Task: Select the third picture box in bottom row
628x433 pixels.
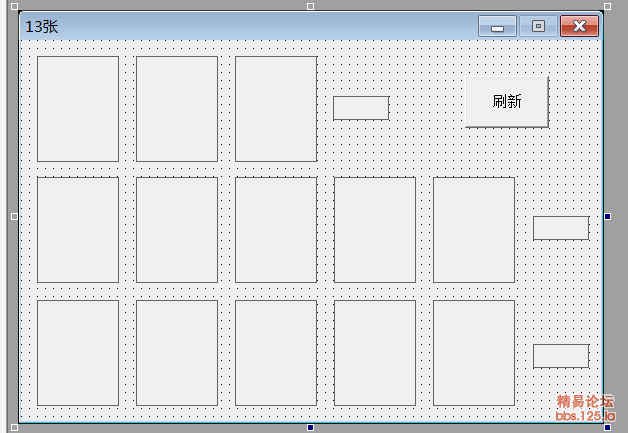Action: [276, 353]
